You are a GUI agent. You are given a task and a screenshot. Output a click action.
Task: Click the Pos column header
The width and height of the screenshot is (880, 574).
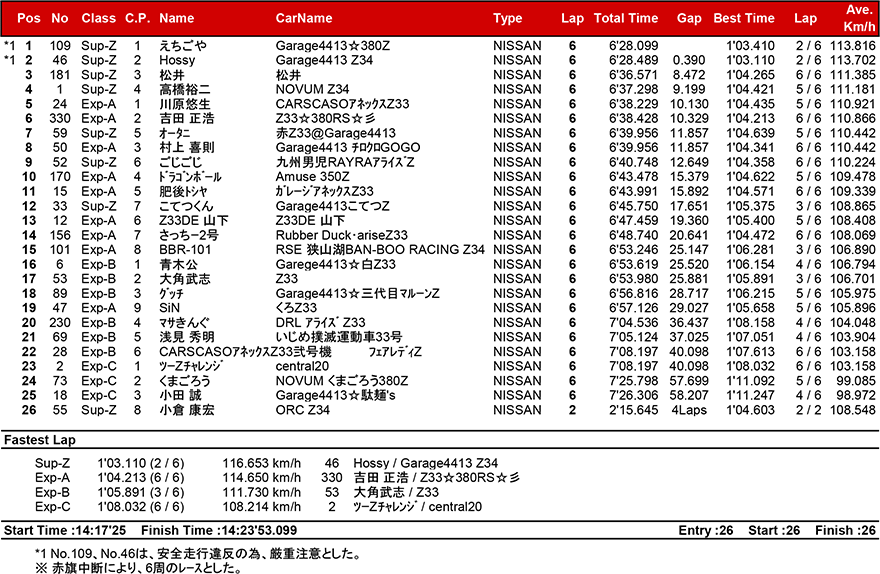tap(29, 18)
